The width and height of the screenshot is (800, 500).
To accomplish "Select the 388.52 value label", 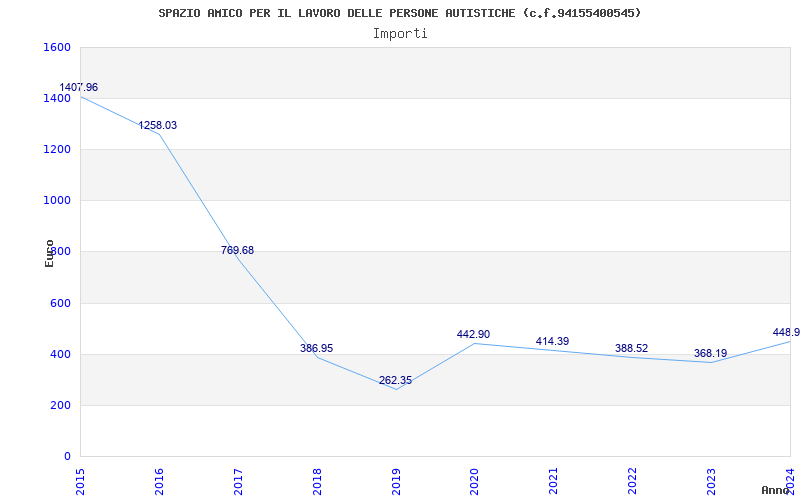I will coord(631,348).
